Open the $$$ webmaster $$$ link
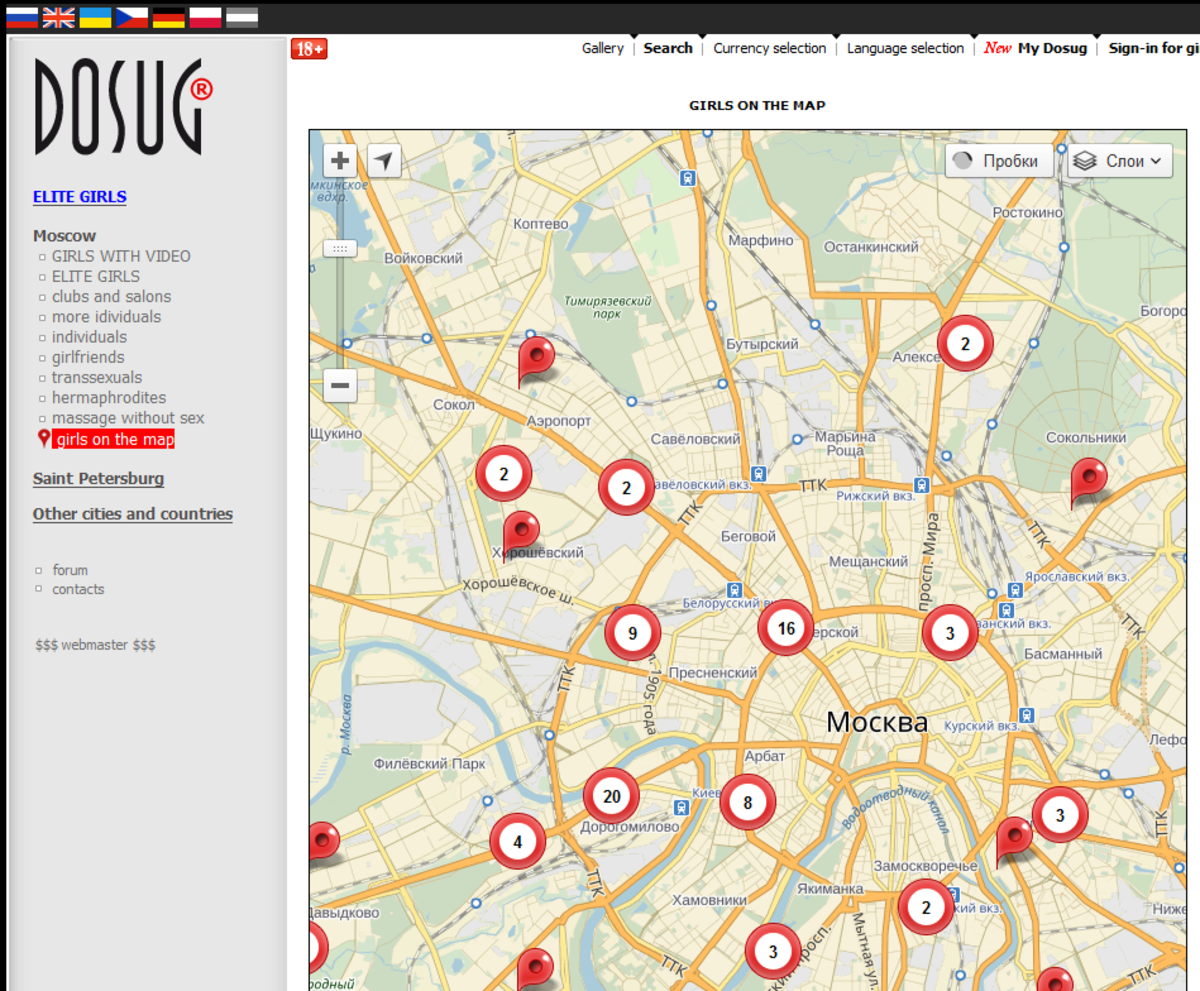 [x=95, y=645]
